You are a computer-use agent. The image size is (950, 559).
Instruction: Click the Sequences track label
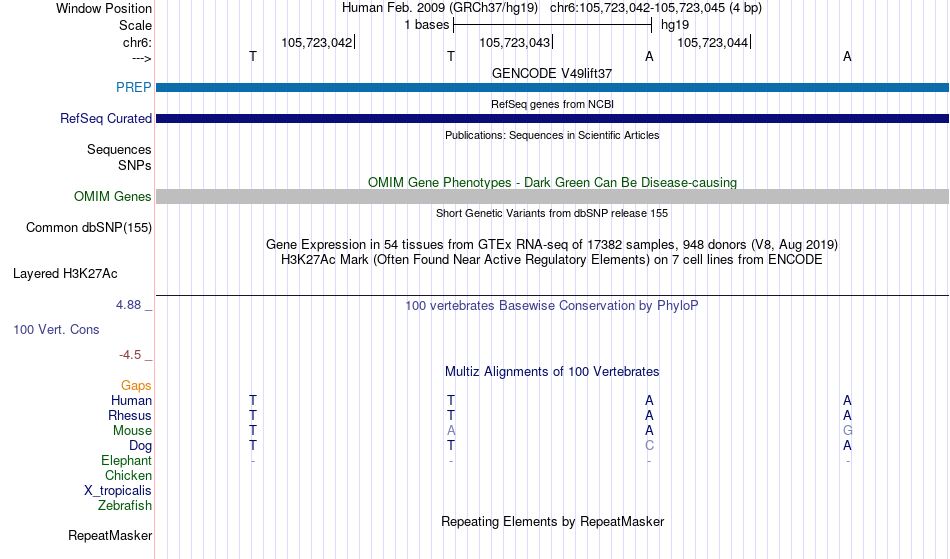pyautogui.click(x=119, y=150)
